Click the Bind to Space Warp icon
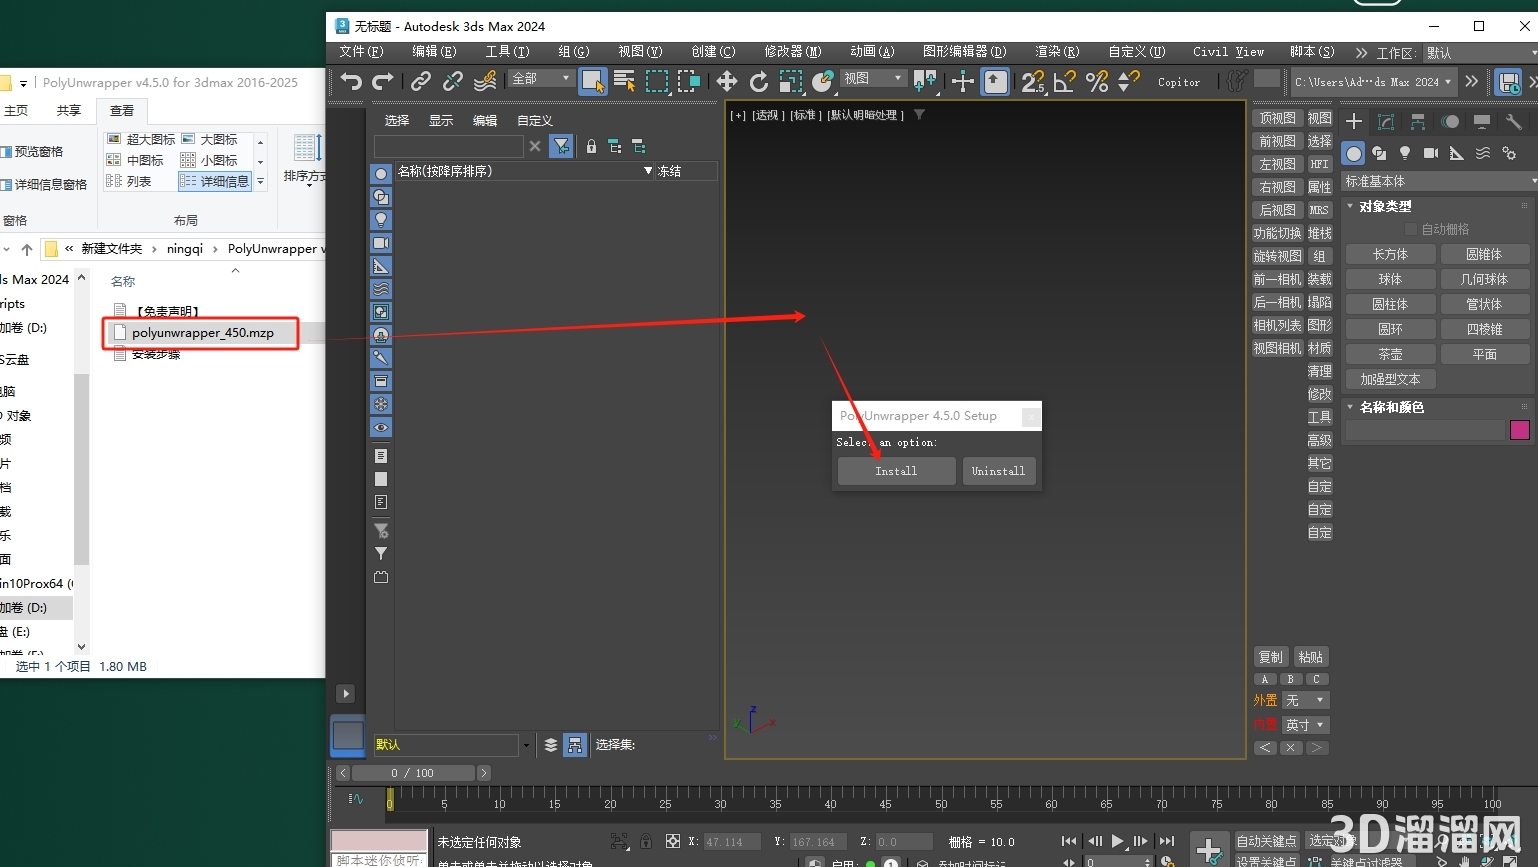 click(485, 81)
